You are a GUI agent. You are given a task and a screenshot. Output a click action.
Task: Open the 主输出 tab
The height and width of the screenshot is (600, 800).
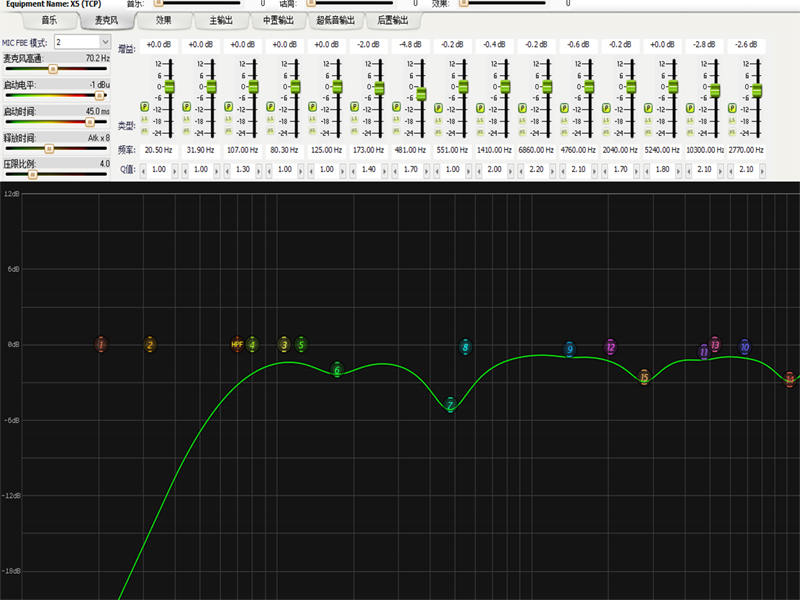221,20
